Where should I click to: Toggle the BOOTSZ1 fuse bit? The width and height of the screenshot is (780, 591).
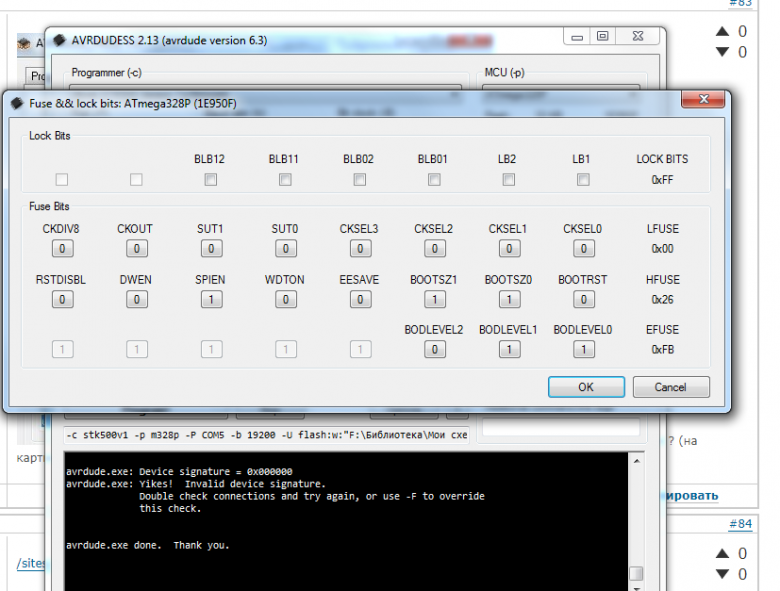pyautogui.click(x=435, y=299)
